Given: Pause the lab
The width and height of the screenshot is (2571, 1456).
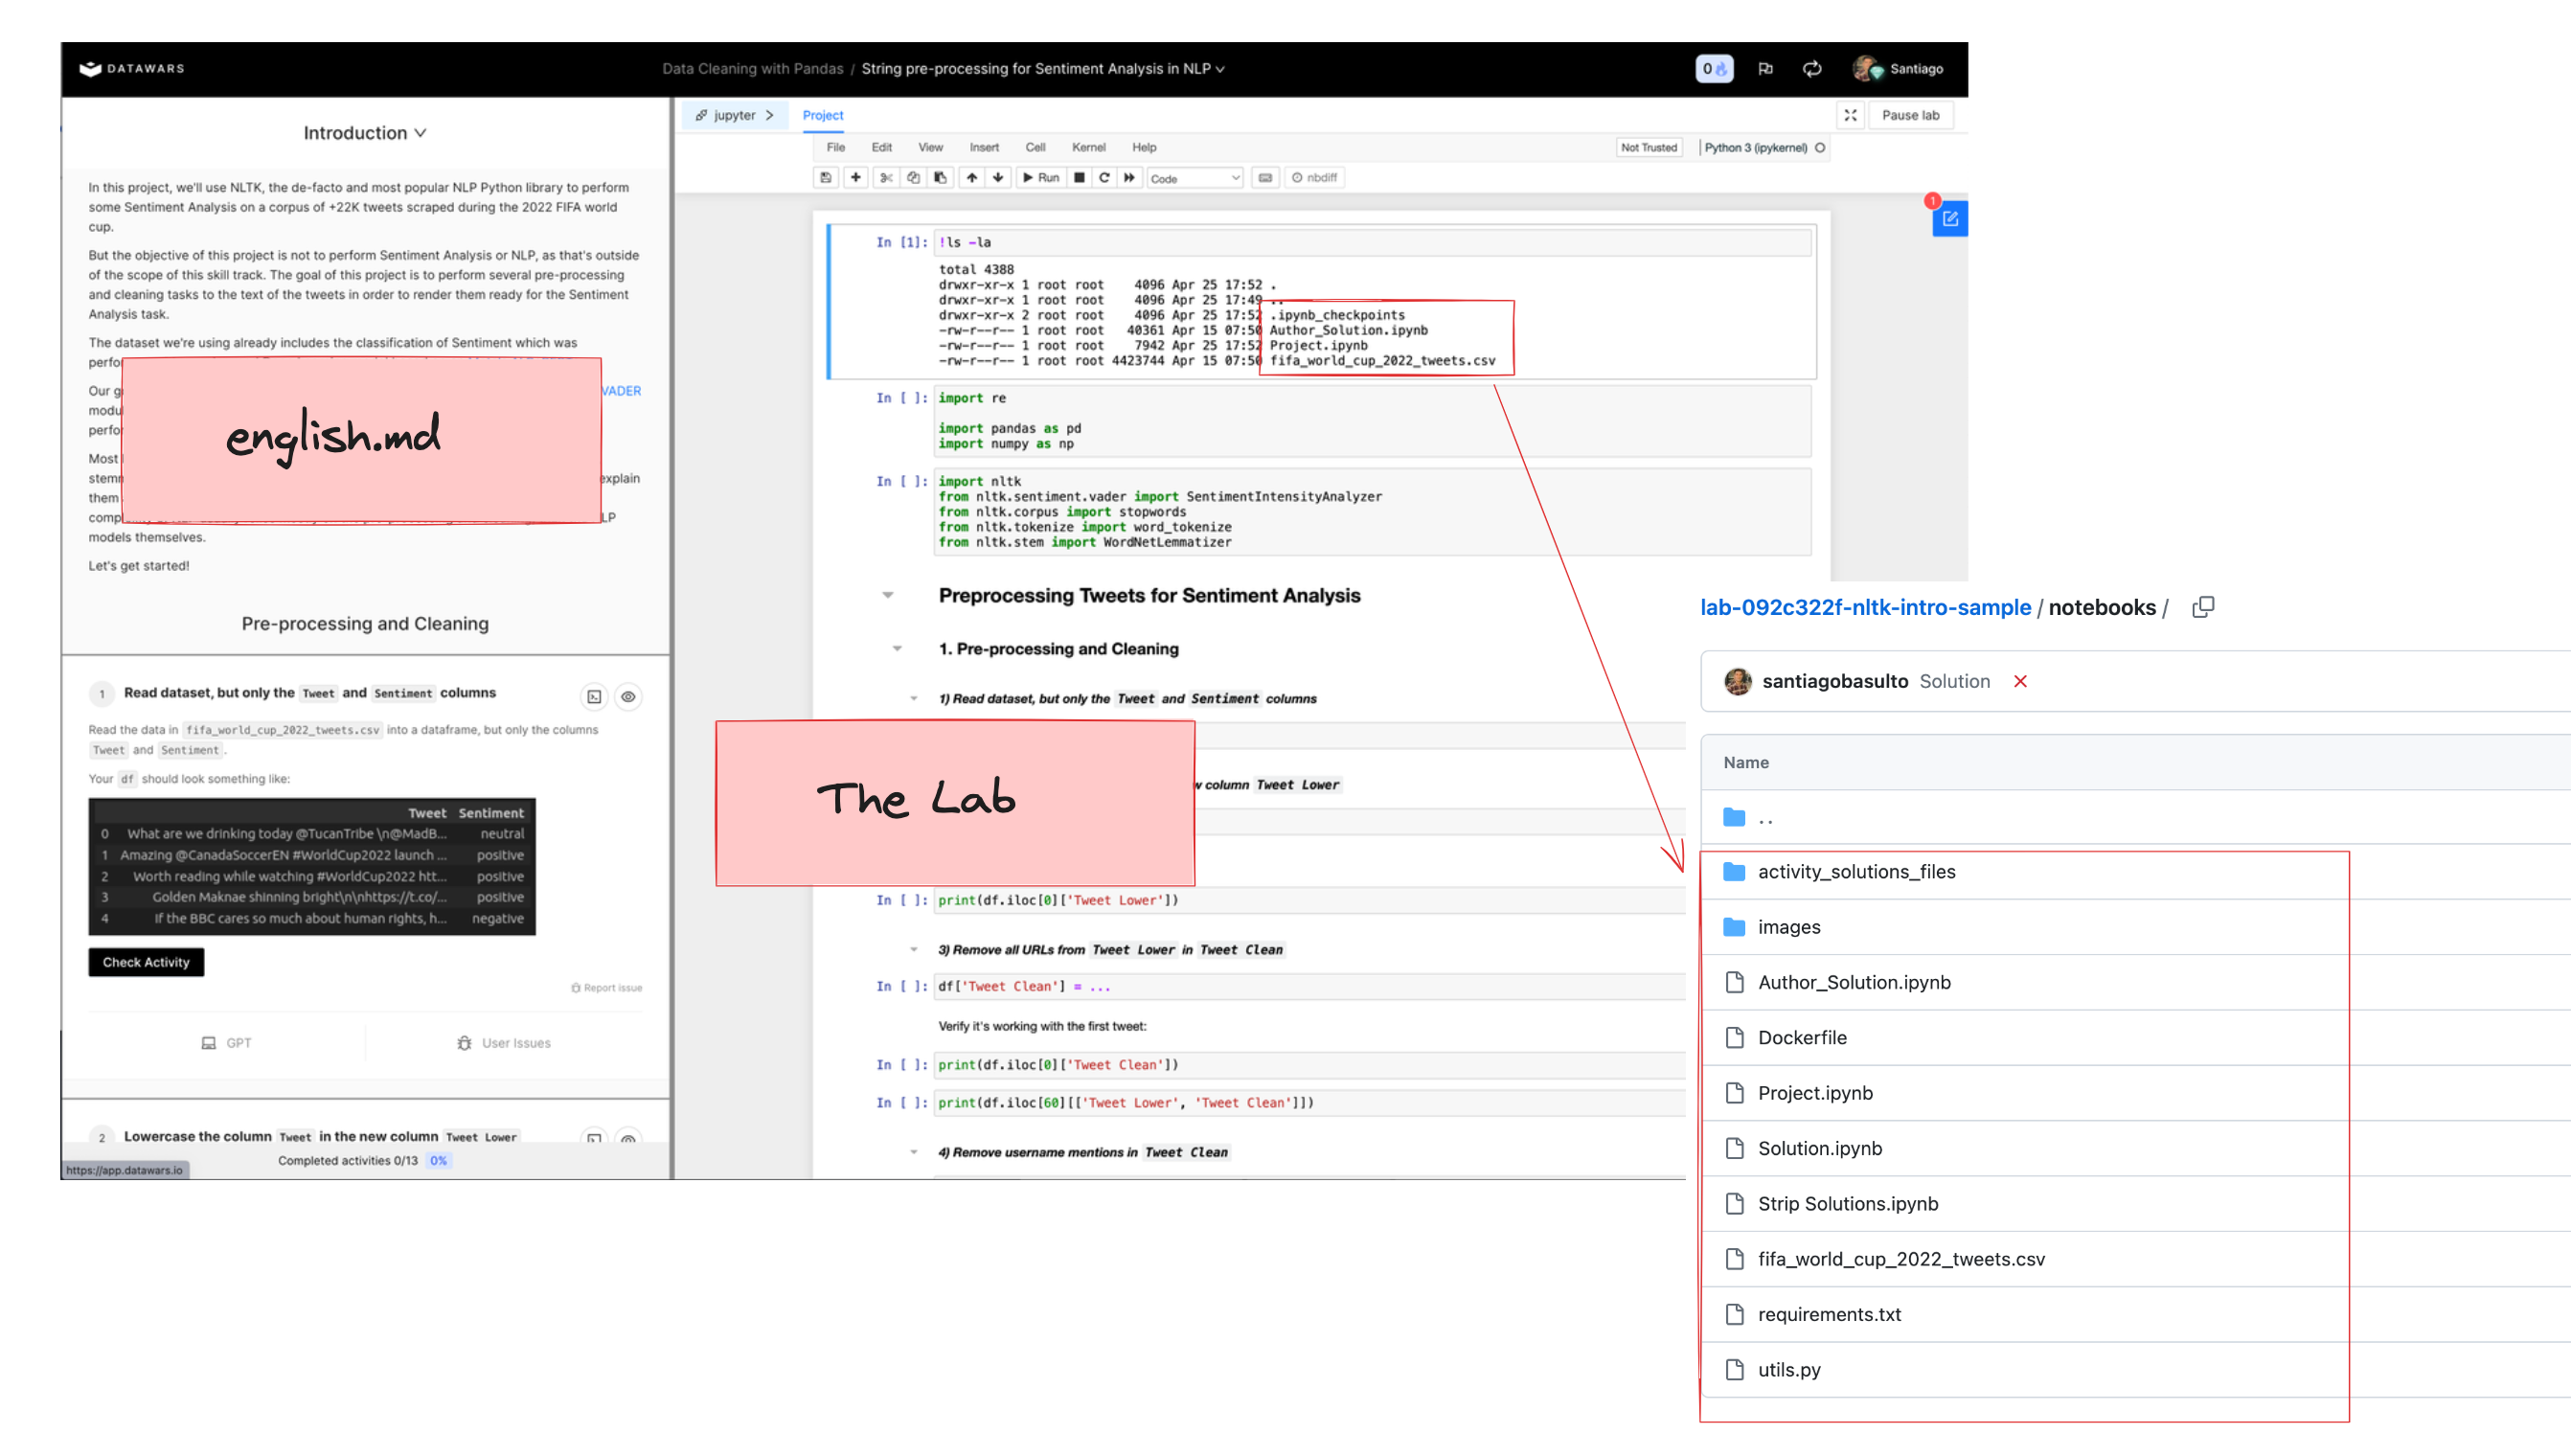Looking at the screenshot, I should [x=1910, y=115].
